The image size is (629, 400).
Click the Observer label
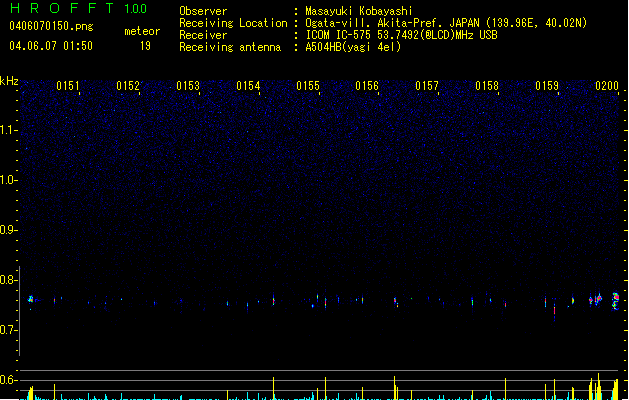click(203, 11)
